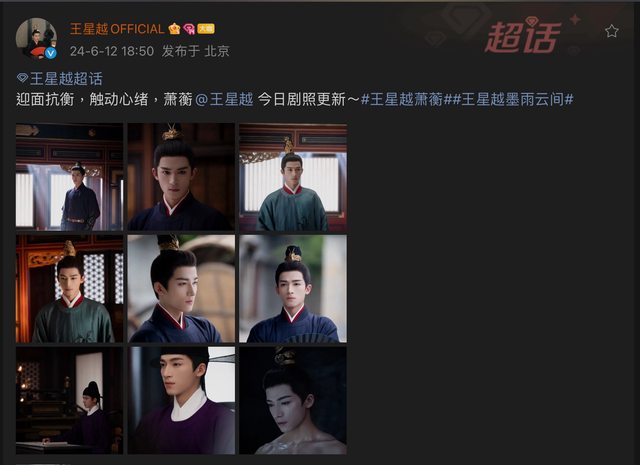This screenshot has height=465, width=640.
Task: Open first photo of man by window
Action: point(69,177)
